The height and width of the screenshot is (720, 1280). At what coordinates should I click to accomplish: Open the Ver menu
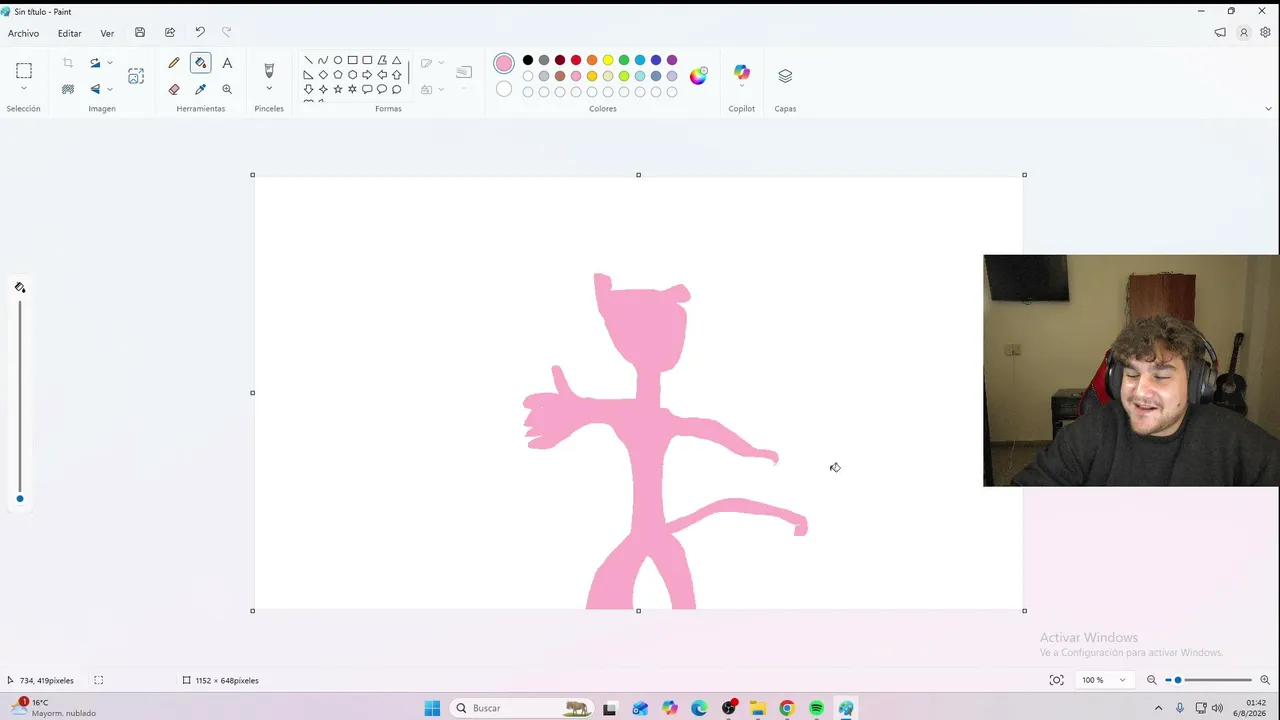107,33
